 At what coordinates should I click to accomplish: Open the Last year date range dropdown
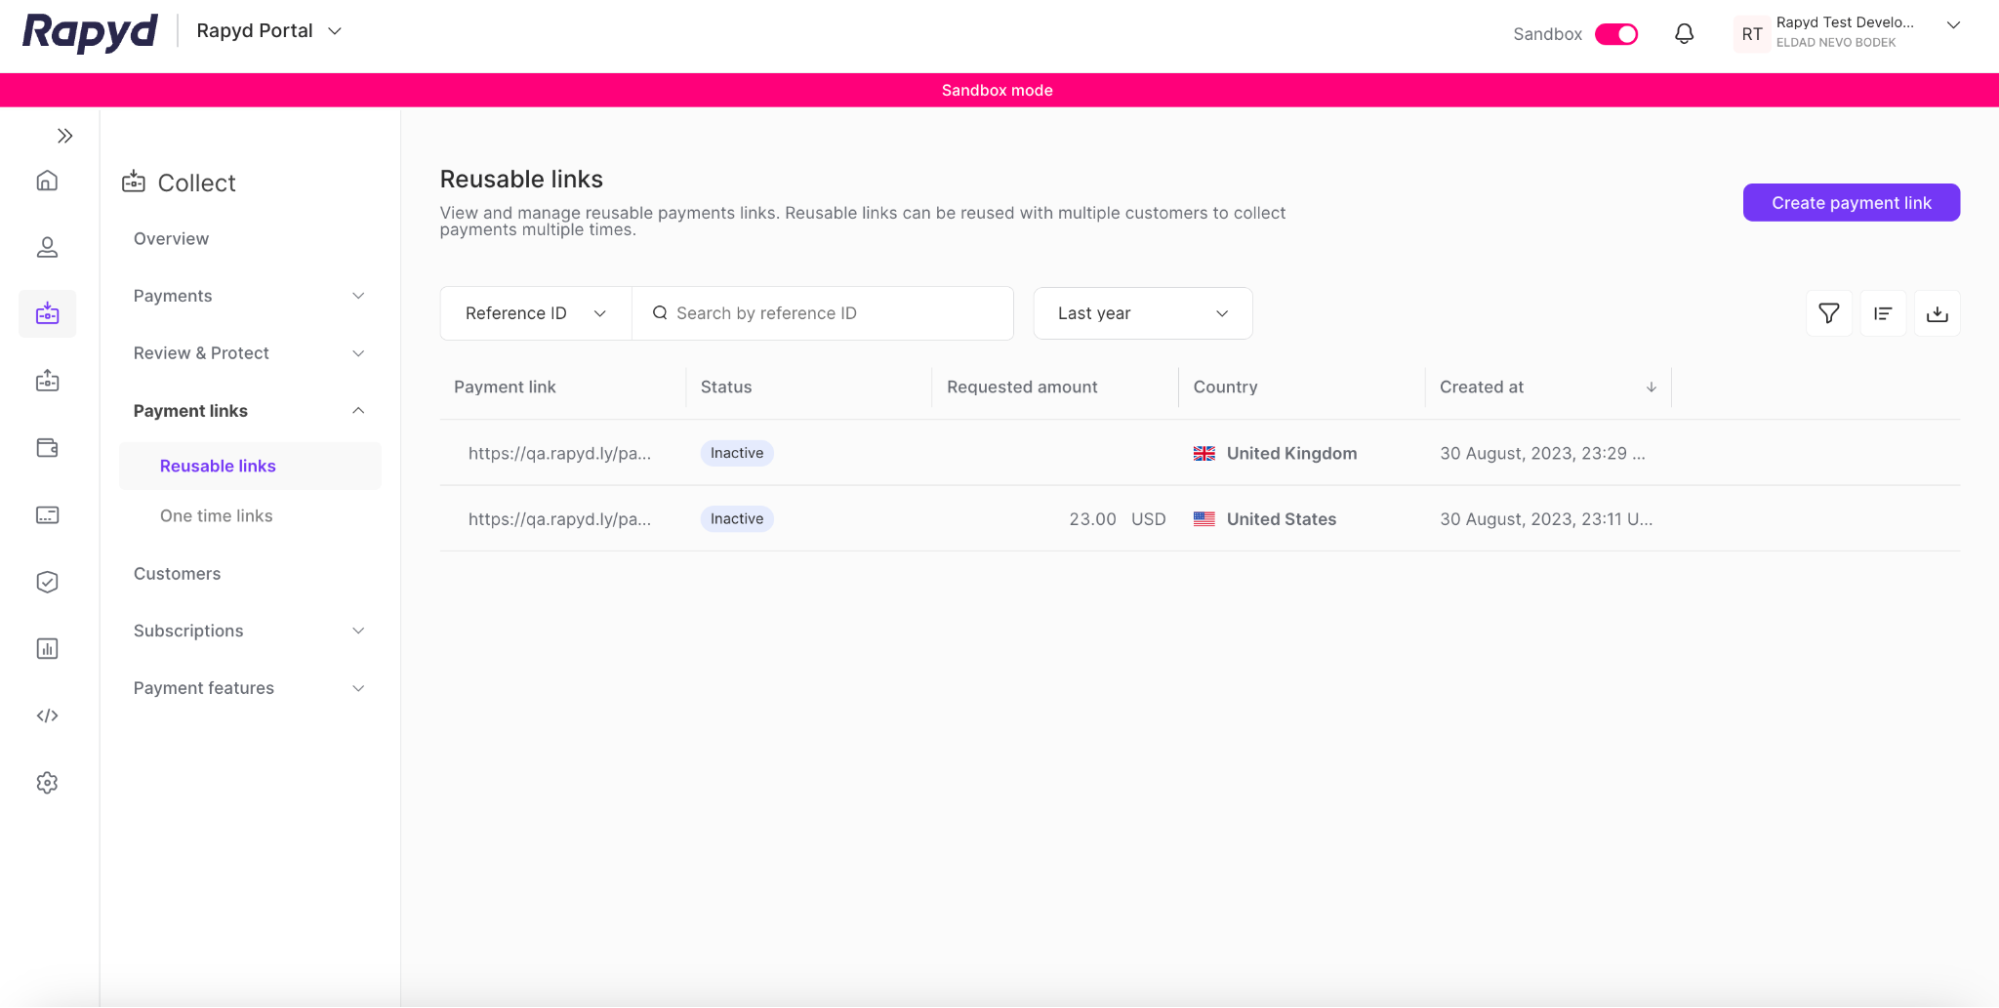click(x=1142, y=313)
